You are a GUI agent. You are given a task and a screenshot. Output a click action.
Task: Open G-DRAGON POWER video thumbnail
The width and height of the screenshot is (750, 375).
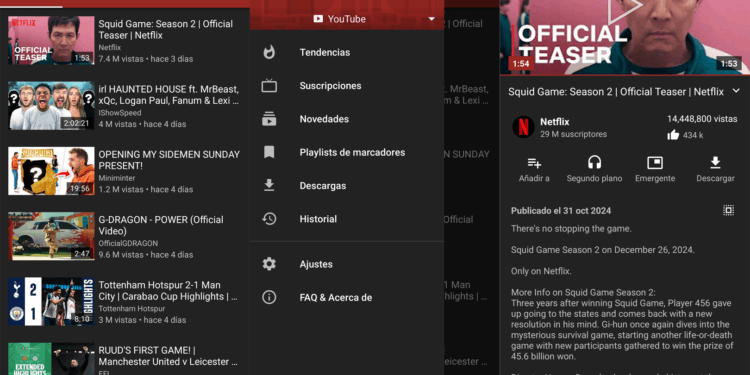(x=51, y=236)
